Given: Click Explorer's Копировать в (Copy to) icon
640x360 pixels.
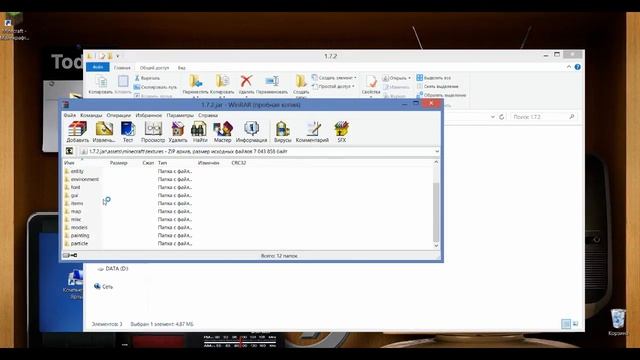Looking at the screenshot, I should coord(222,81).
